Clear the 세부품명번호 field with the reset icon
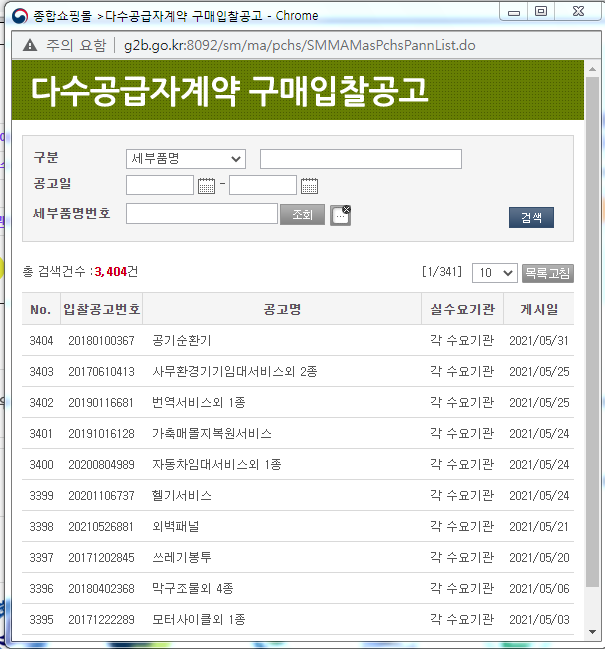Image resolution: width=605 pixels, height=649 pixels. (x=341, y=215)
